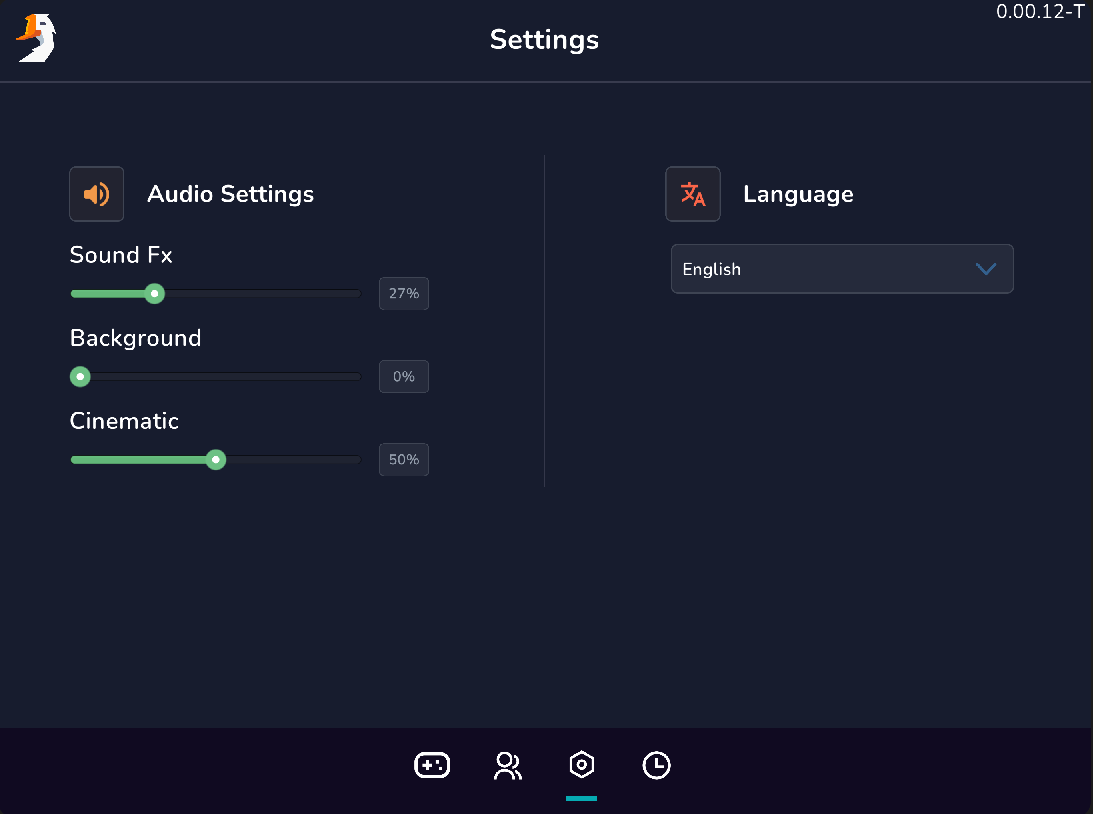Open the friends people tab
This screenshot has width=1093, height=814.
pos(507,765)
